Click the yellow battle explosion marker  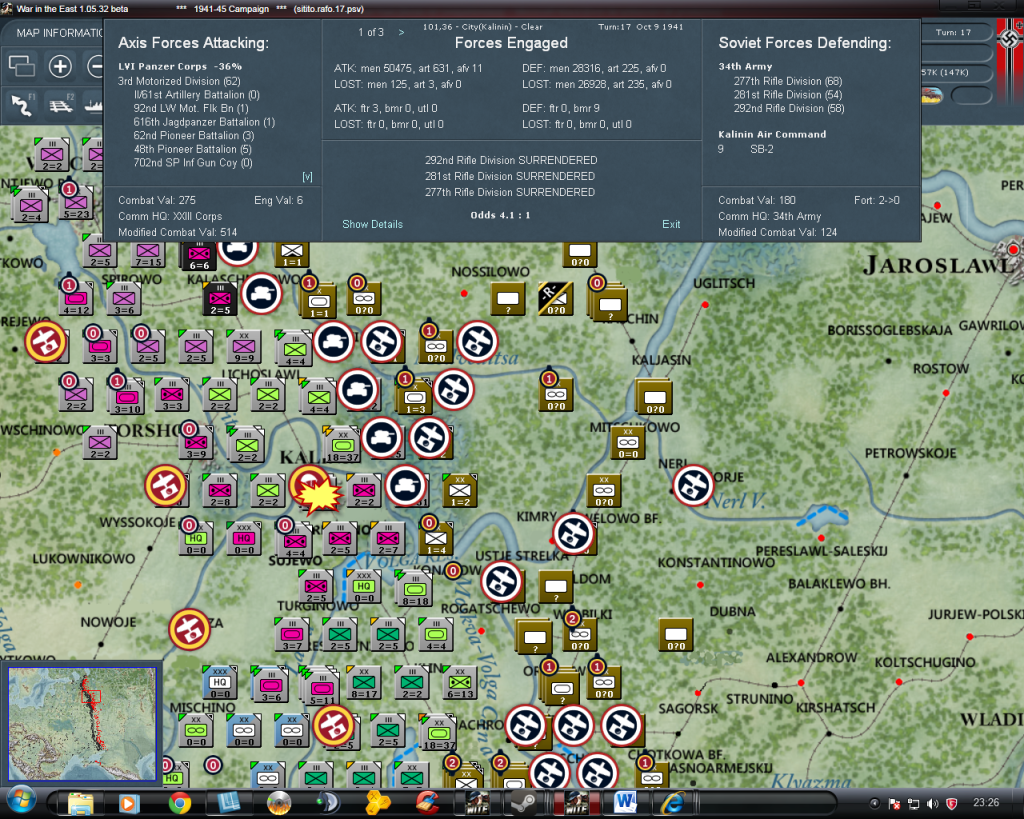(319, 496)
